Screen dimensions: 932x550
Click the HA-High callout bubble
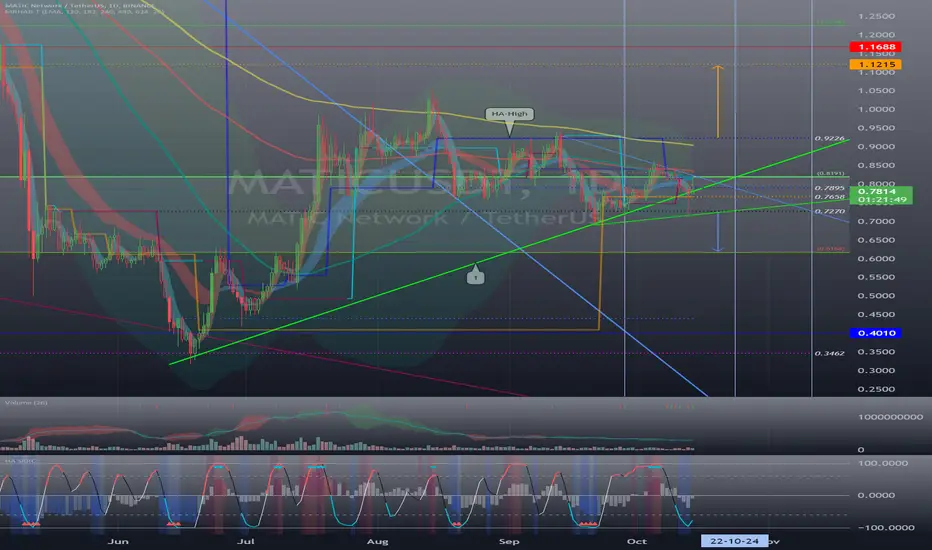click(x=509, y=114)
